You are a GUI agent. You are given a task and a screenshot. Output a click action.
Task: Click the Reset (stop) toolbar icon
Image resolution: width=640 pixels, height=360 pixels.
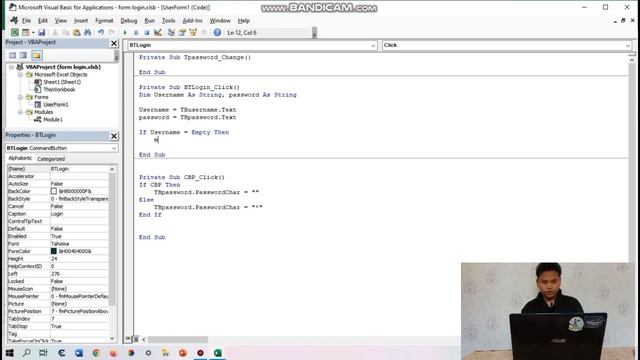(147, 33)
